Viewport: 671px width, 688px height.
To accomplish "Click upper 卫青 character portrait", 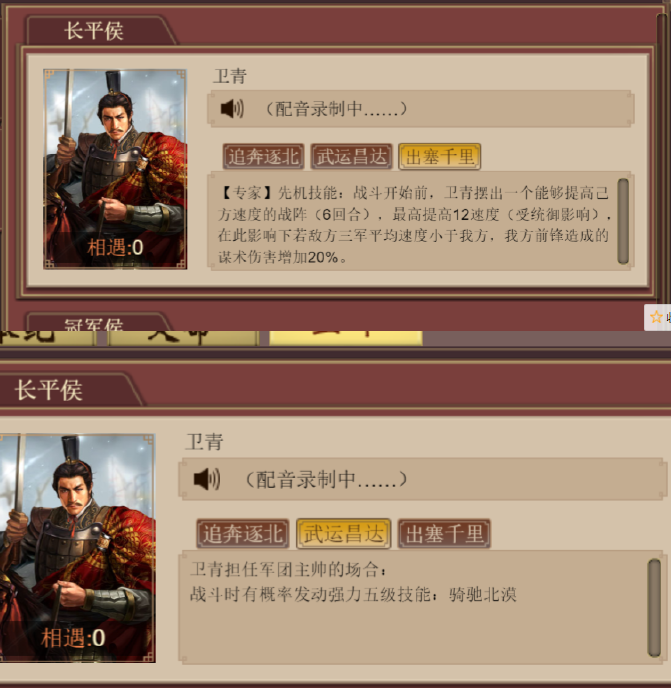I will click(x=115, y=169).
